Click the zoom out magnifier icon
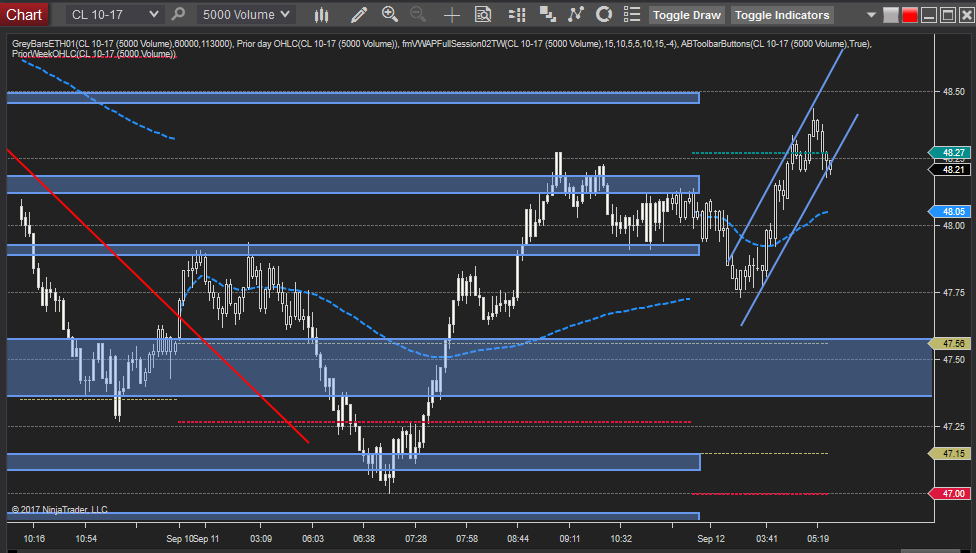Viewport: 976px width, 553px height. click(x=418, y=14)
